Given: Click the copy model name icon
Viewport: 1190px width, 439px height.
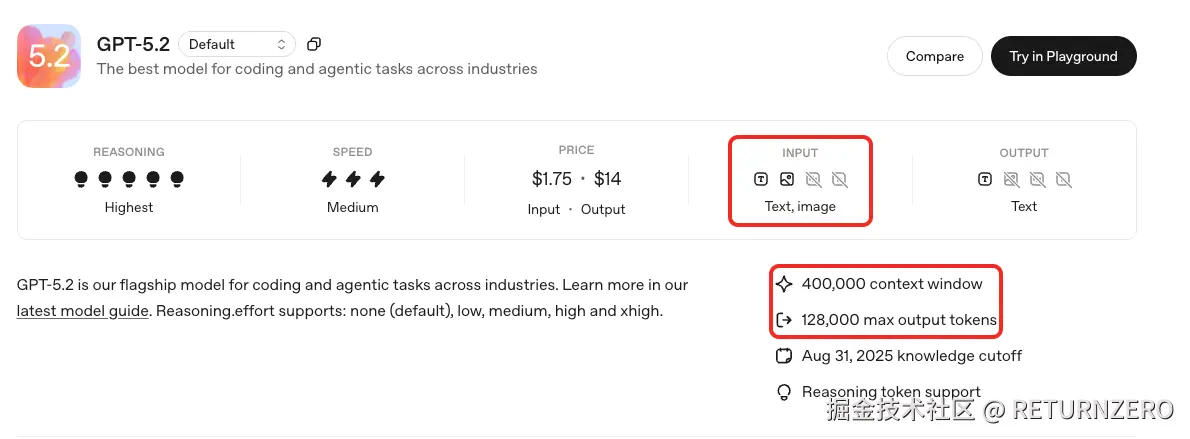Looking at the screenshot, I should click(314, 44).
